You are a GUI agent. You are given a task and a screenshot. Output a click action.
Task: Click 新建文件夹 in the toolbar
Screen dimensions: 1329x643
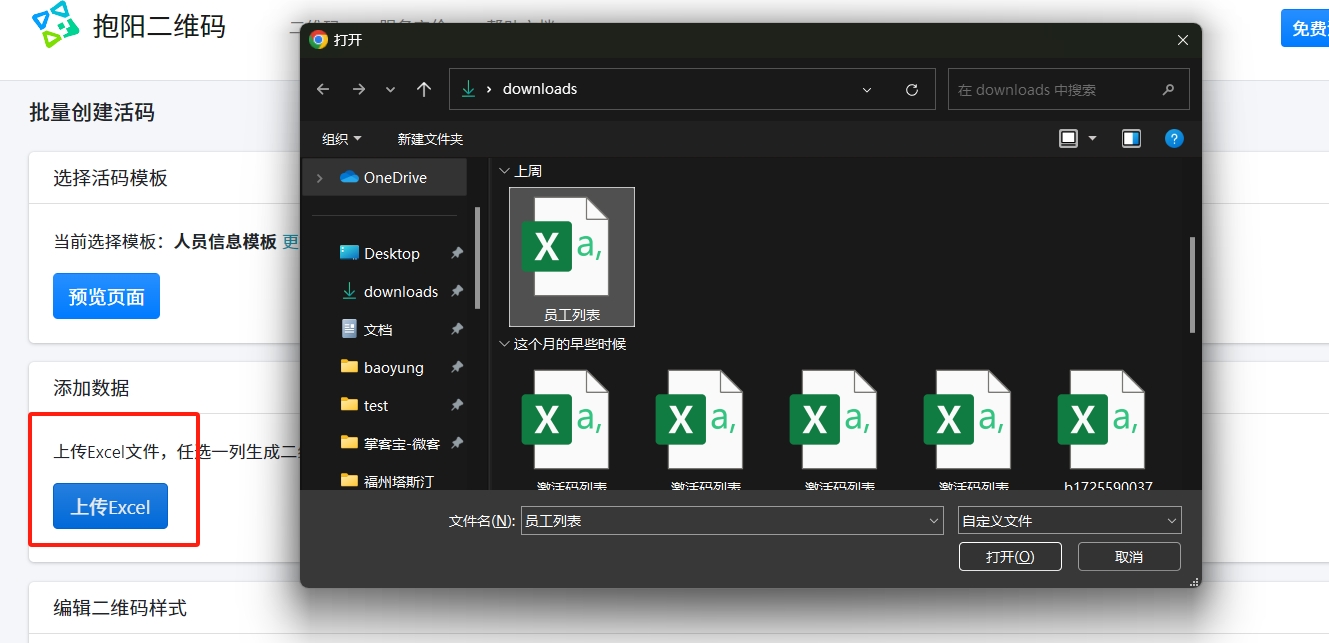[430, 138]
